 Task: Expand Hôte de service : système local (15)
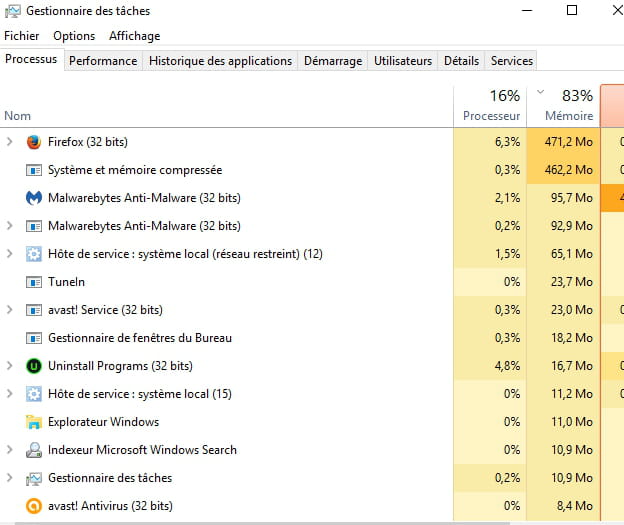(x=10, y=394)
